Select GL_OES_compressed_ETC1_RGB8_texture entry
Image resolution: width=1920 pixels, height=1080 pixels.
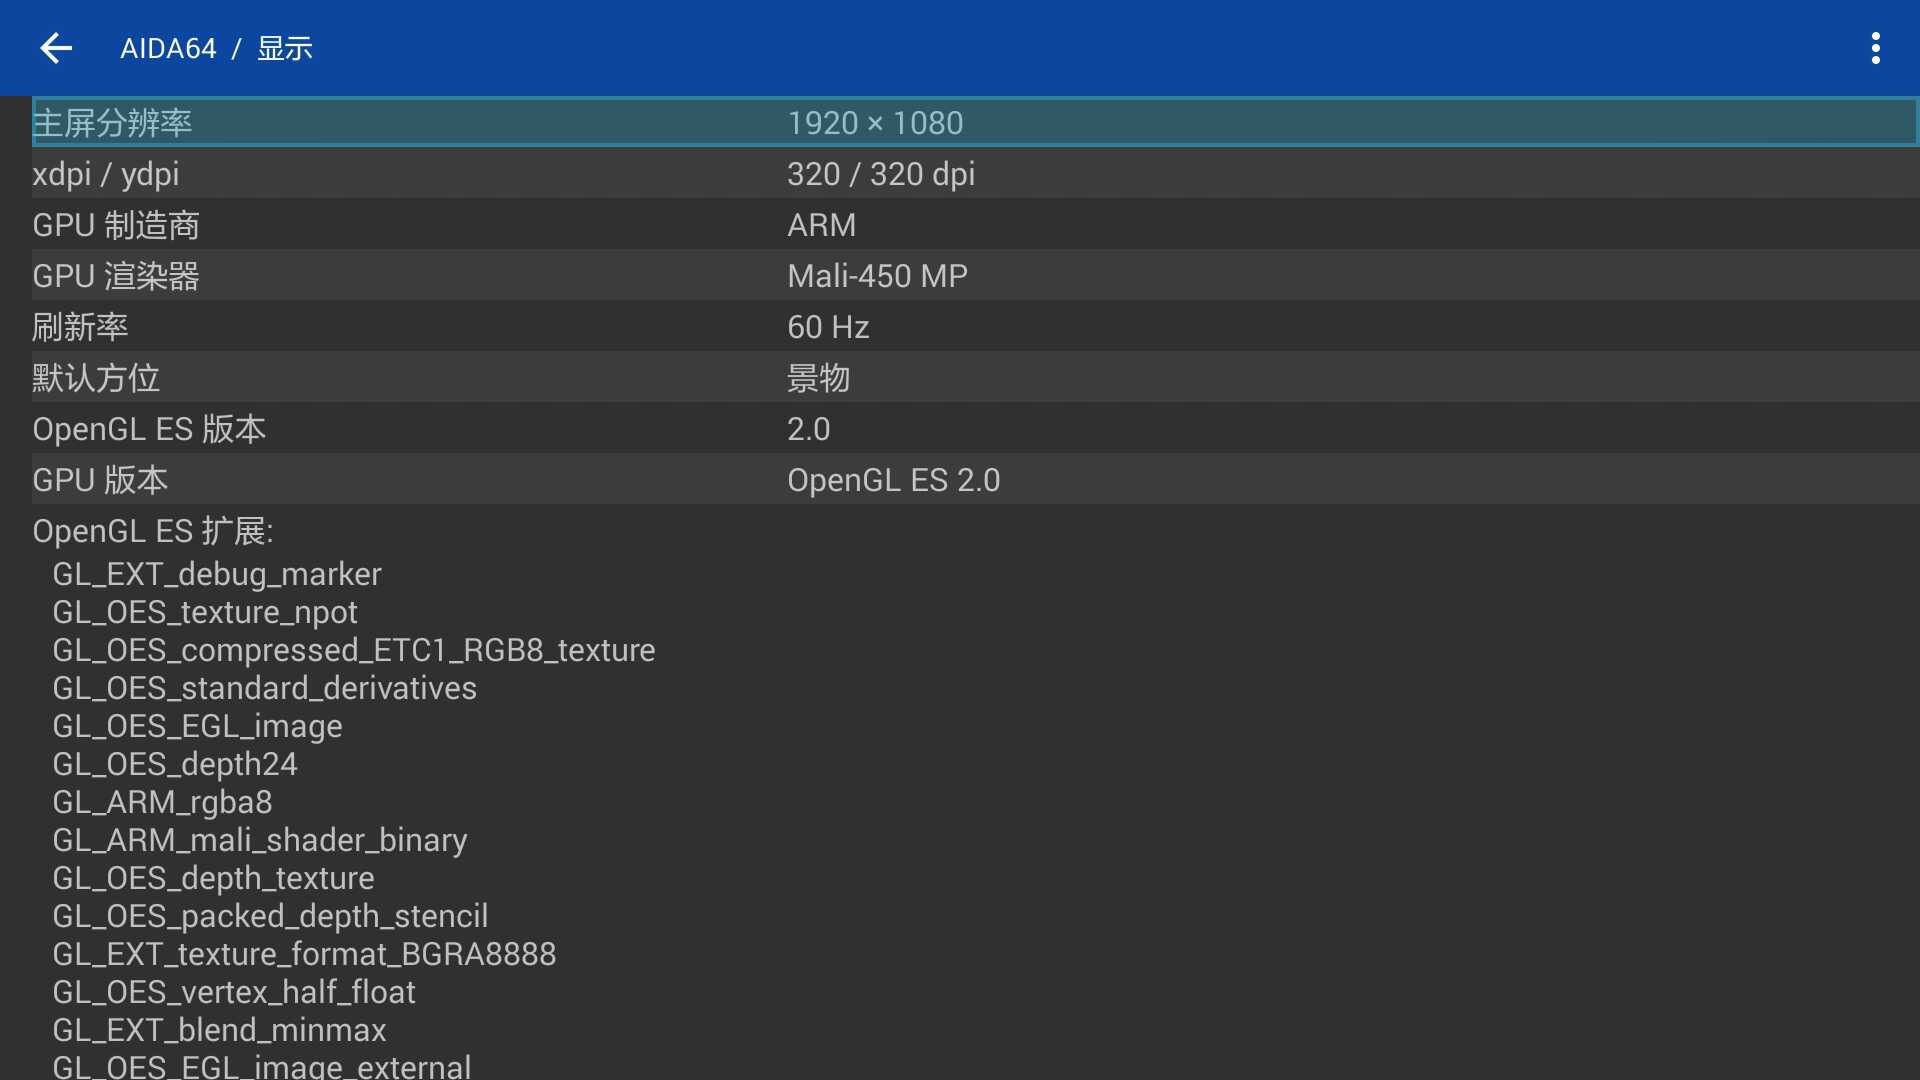[354, 650]
